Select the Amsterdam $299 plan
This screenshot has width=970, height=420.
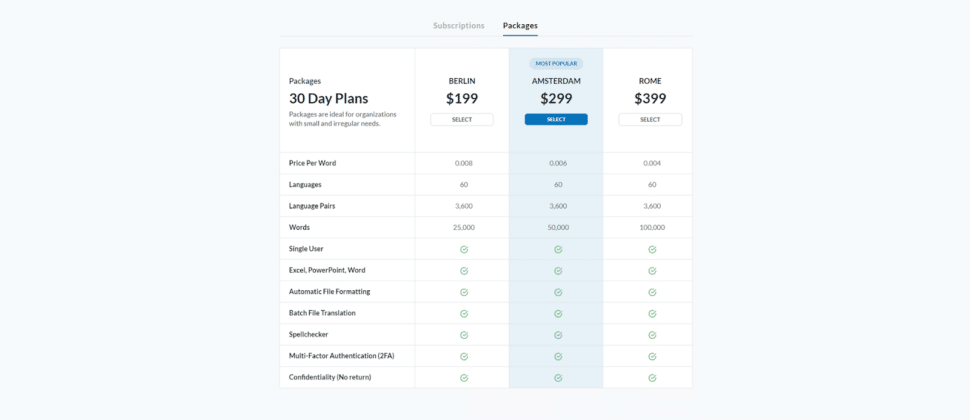[556, 119]
